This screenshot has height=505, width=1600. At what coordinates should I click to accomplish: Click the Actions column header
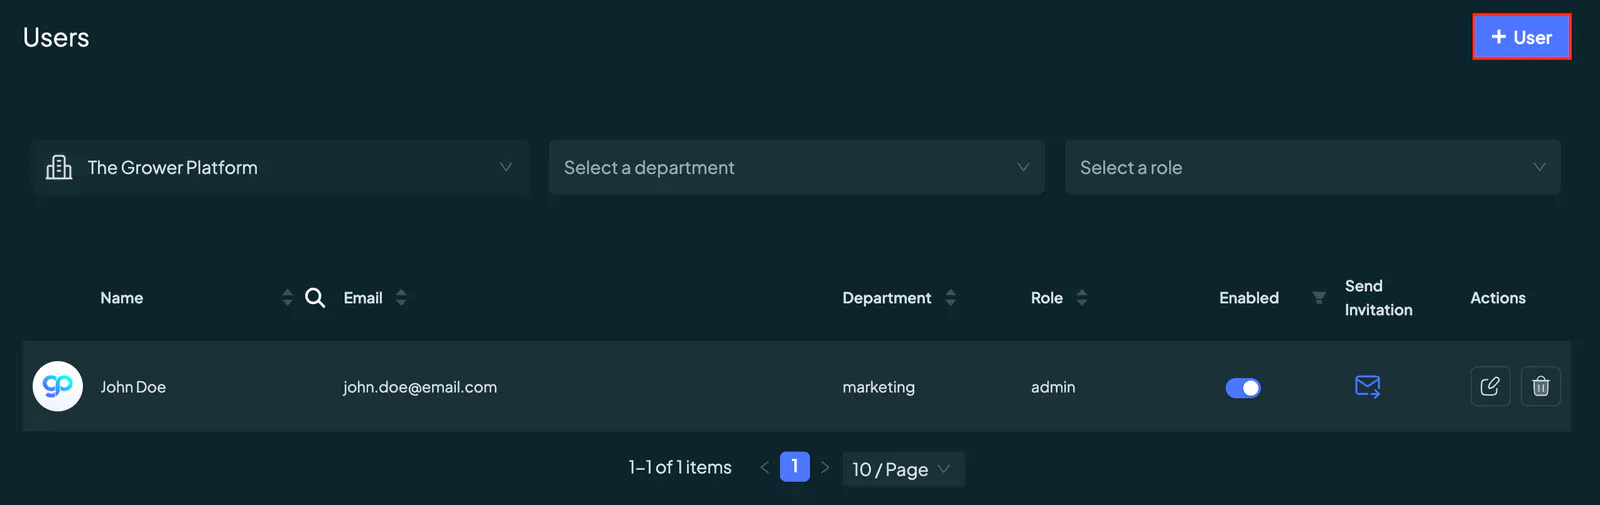tap(1497, 298)
